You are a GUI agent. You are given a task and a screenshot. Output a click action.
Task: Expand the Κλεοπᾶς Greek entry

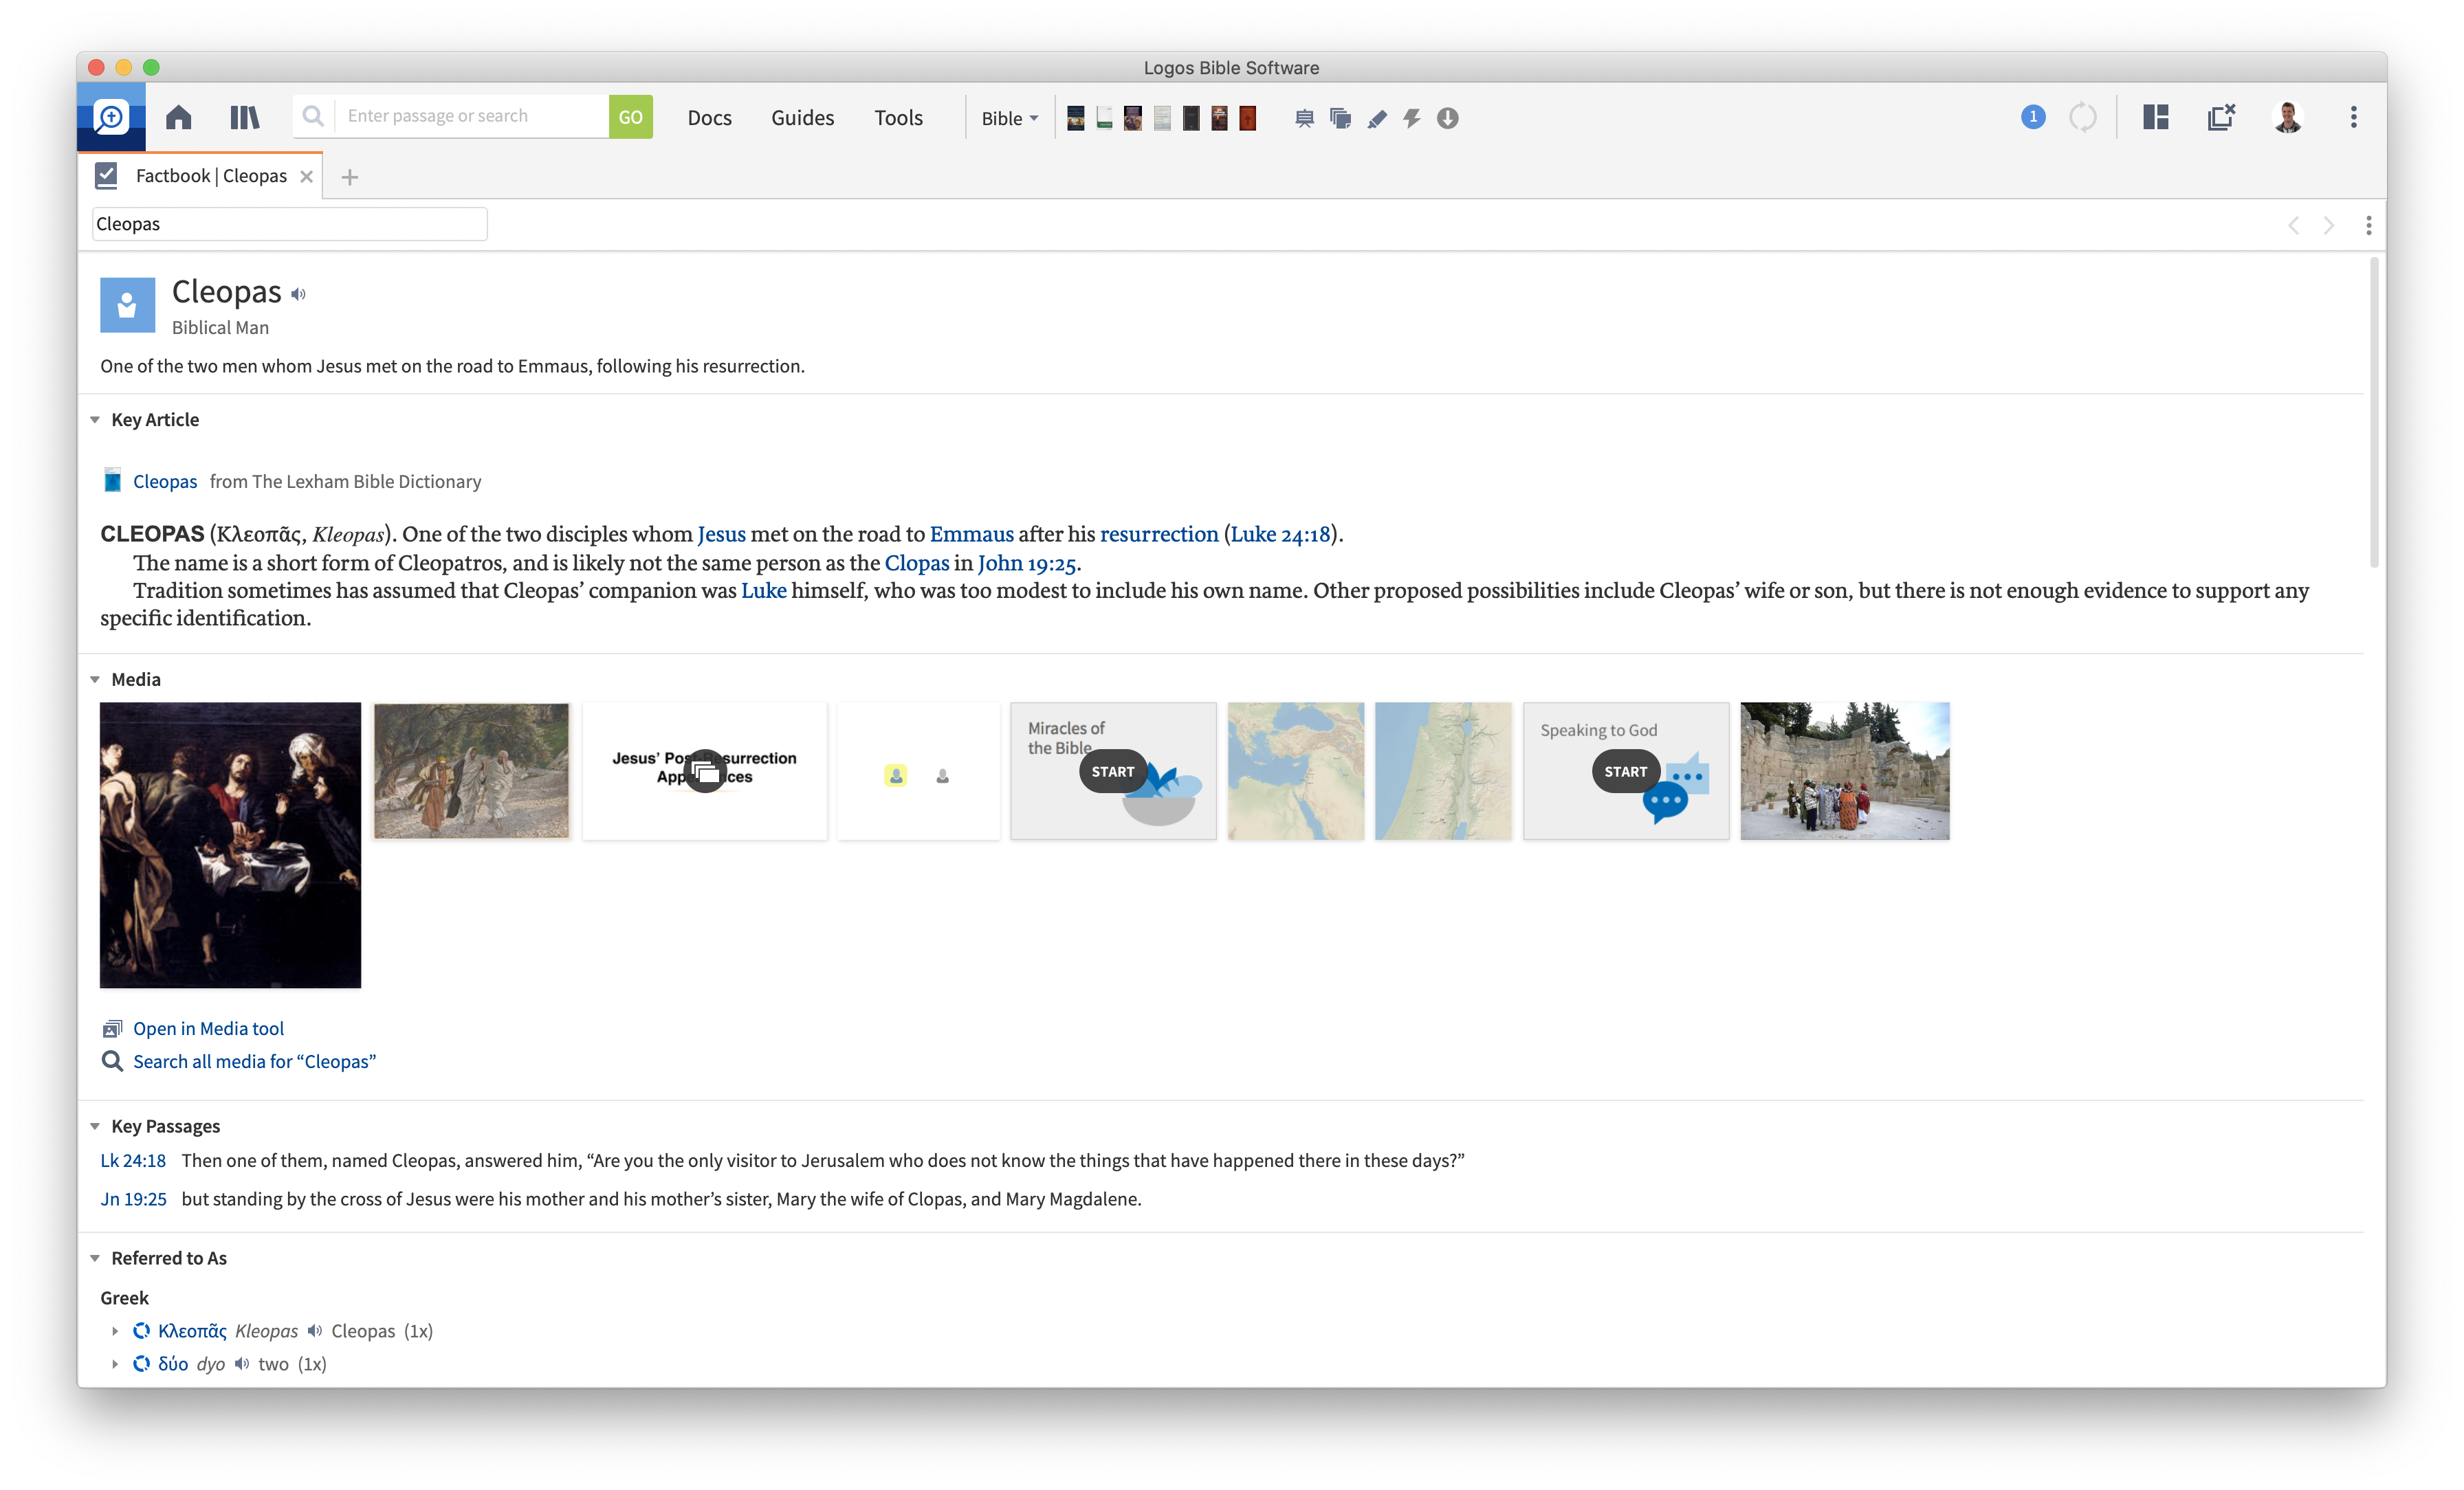[x=115, y=1331]
